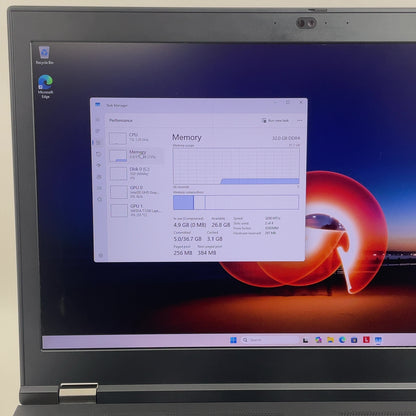This screenshot has width=416, height=416.
Task: Open Task Manager Settings gear icon
Action: 101,255
